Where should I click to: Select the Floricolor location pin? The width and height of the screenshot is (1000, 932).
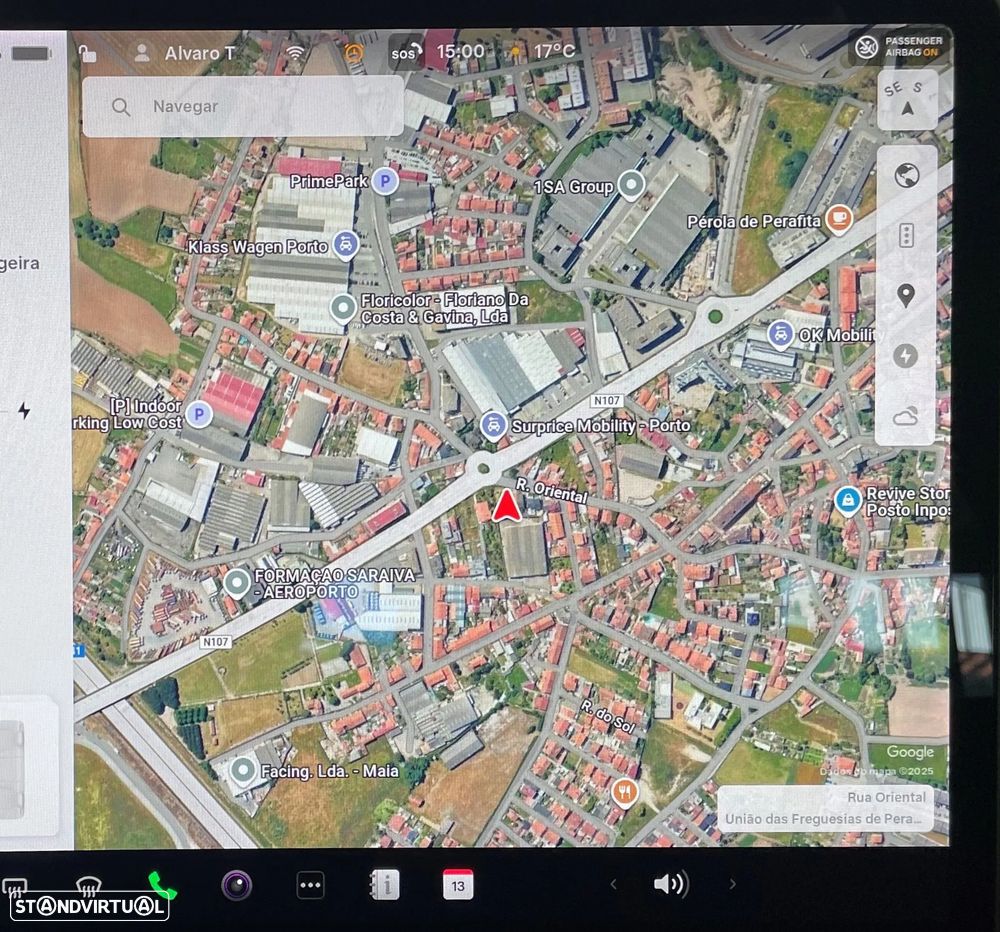343,309
